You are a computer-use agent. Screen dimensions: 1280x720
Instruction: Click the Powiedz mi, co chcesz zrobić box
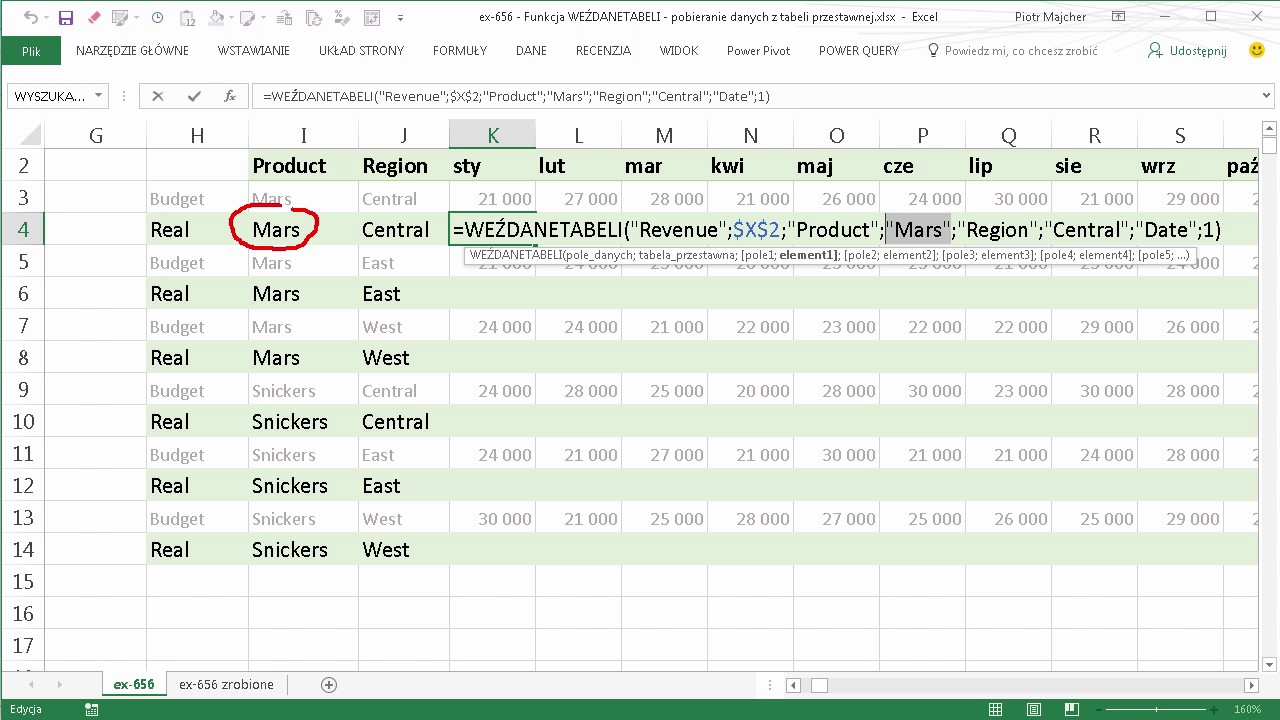[x=1021, y=51]
